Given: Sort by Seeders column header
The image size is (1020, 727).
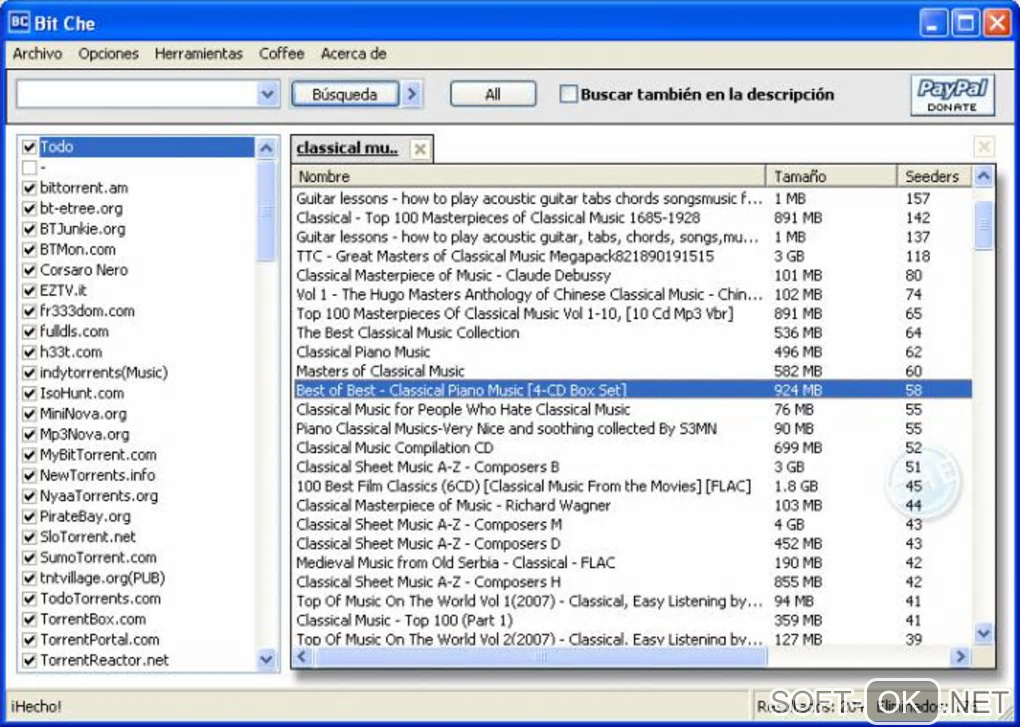Looking at the screenshot, I should point(934,176).
